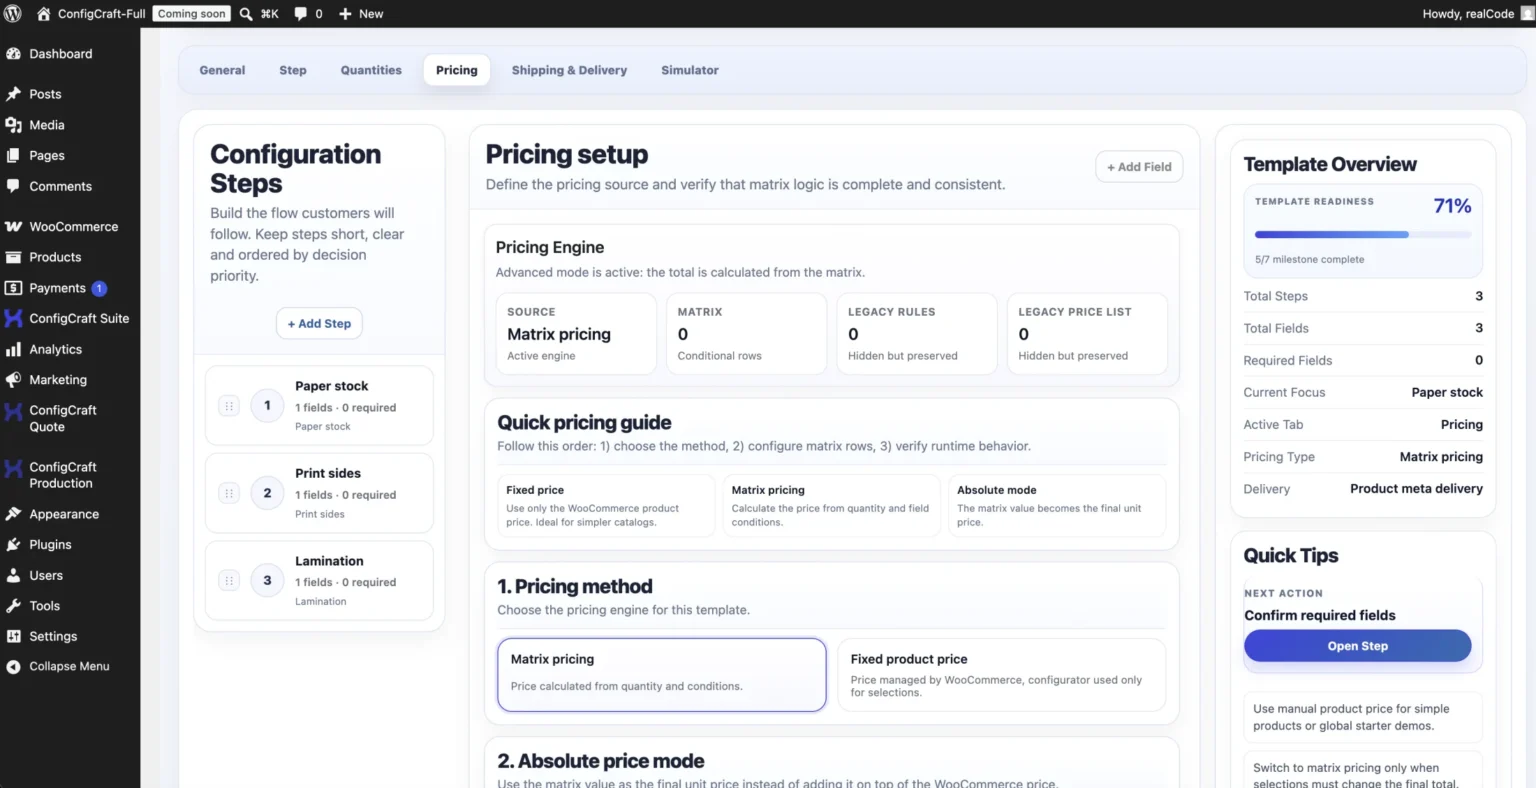Open the Paper stock step card
The width and height of the screenshot is (1536, 788).
(319, 405)
